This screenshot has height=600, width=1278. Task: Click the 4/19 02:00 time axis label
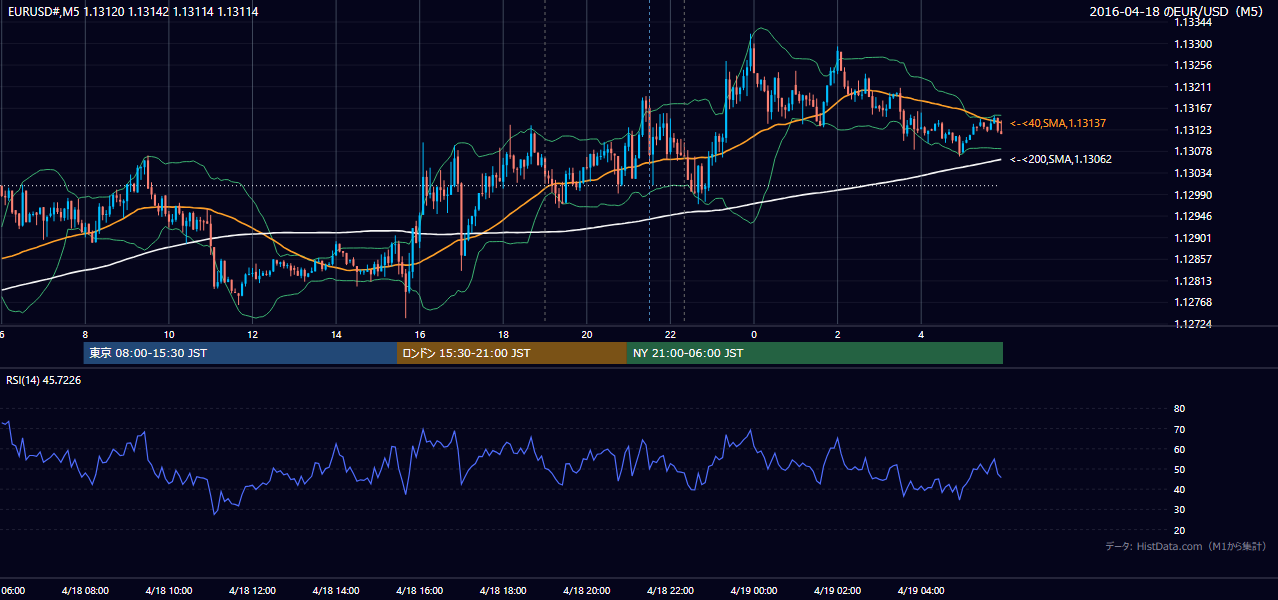click(x=837, y=591)
